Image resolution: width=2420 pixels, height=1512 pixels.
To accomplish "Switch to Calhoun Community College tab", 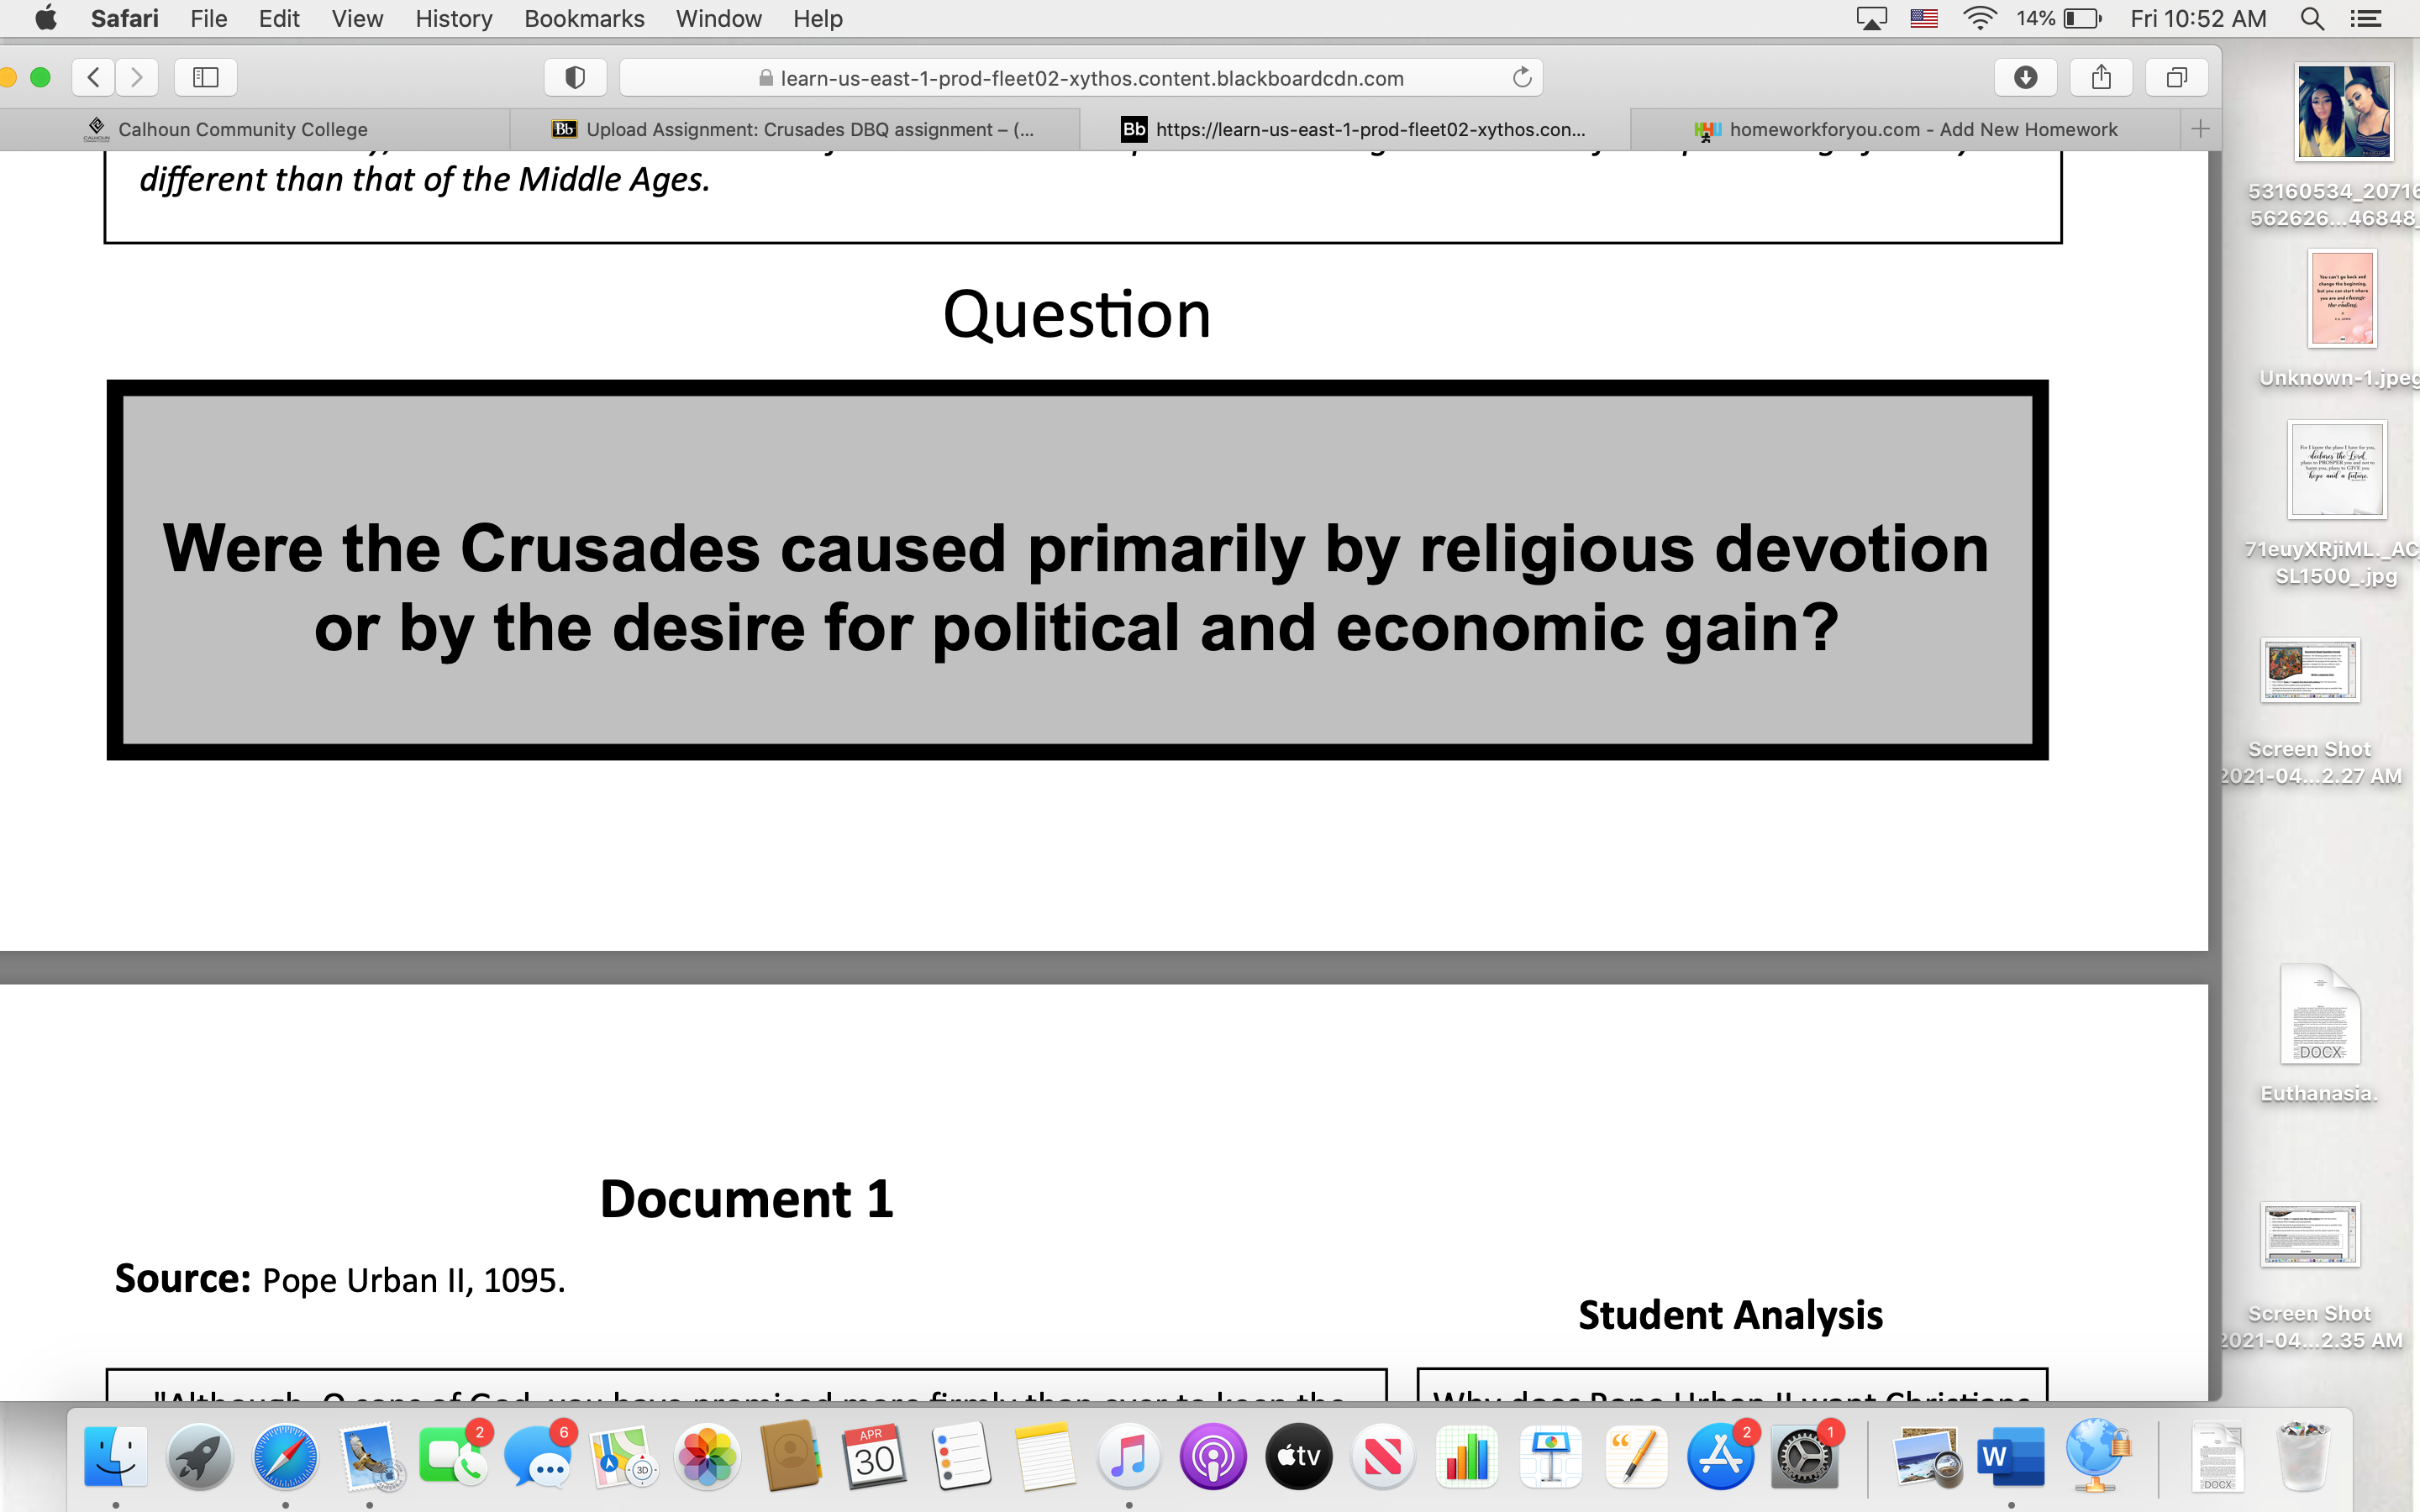I will coord(242,129).
